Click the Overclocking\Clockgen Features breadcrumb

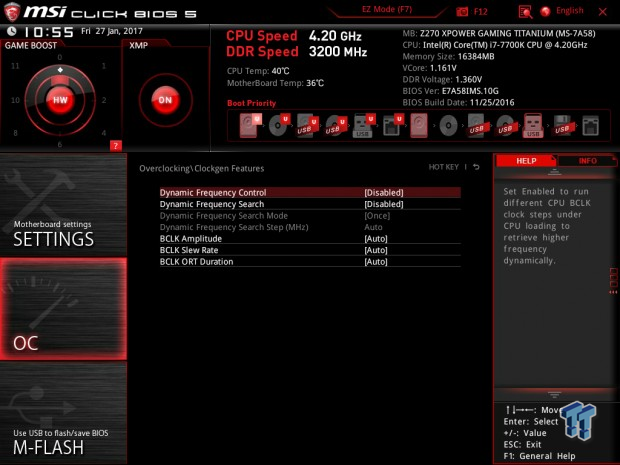[202, 168]
